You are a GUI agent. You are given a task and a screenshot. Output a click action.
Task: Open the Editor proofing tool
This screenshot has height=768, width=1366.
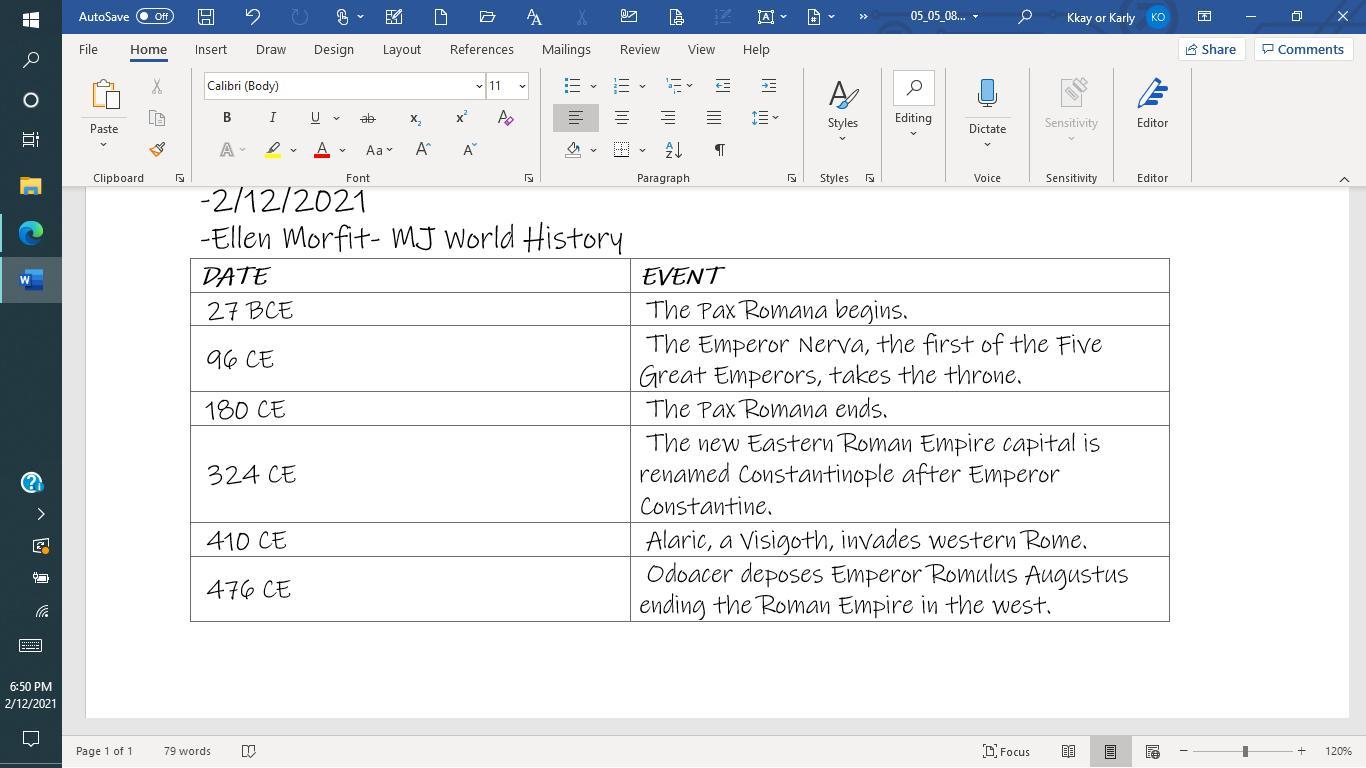(x=1152, y=105)
